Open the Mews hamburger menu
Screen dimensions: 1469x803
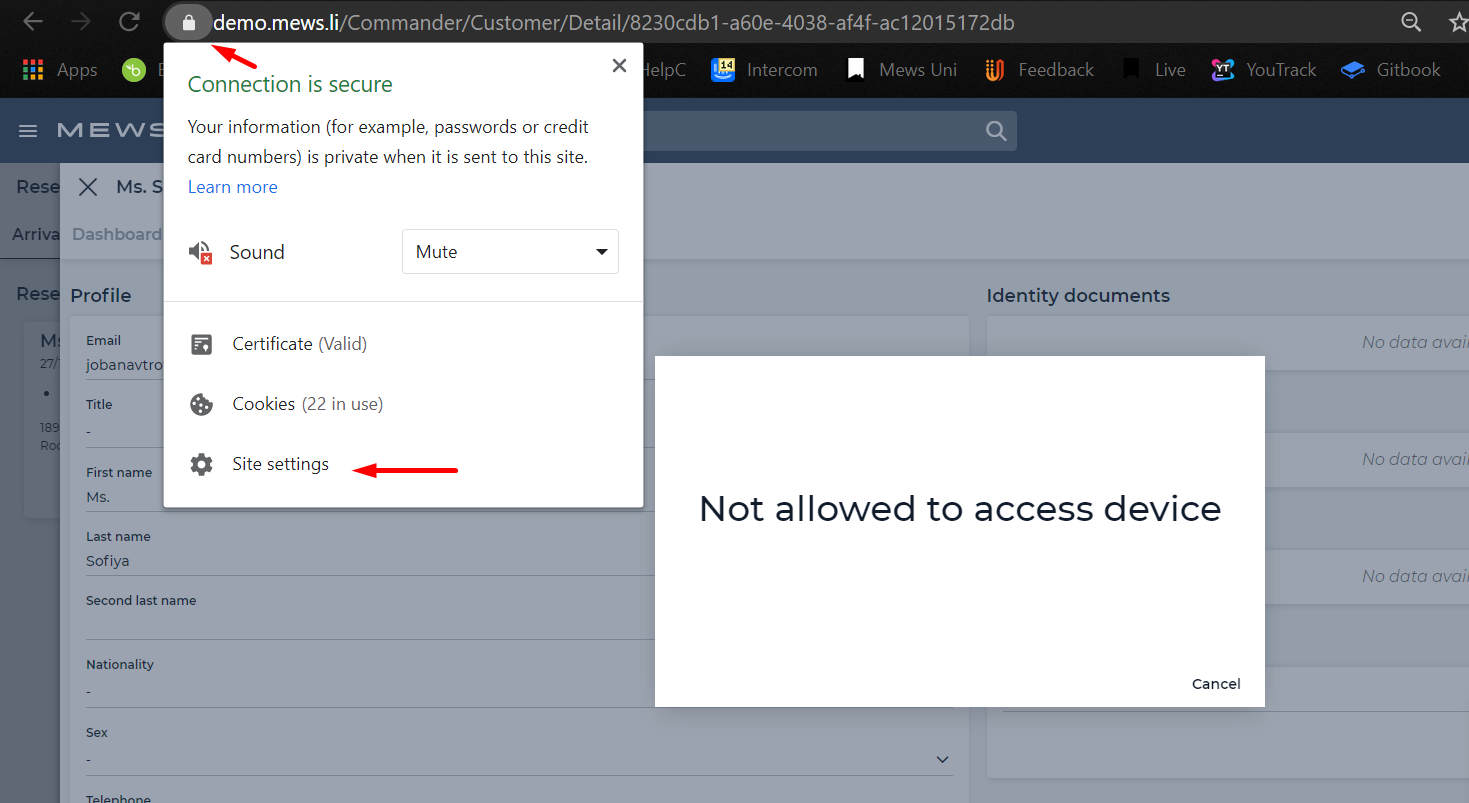[28, 131]
